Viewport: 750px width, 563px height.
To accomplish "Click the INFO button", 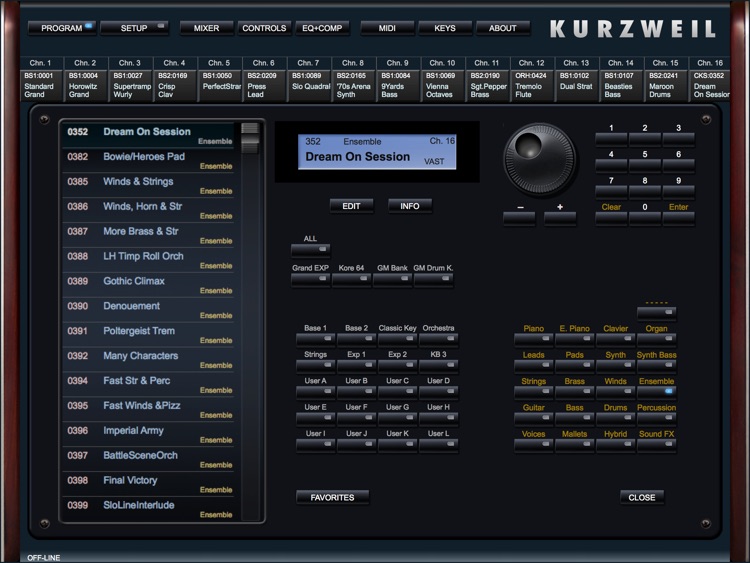I will point(410,206).
